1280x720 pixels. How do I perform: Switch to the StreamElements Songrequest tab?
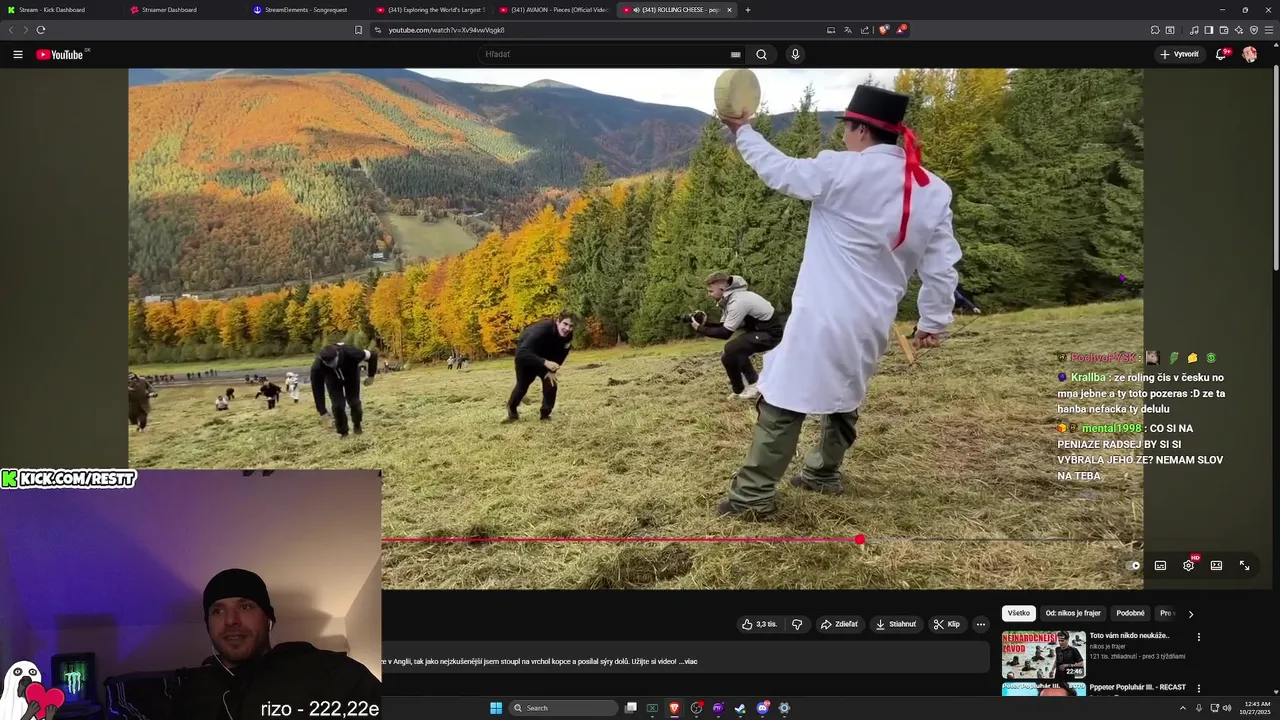click(308, 10)
